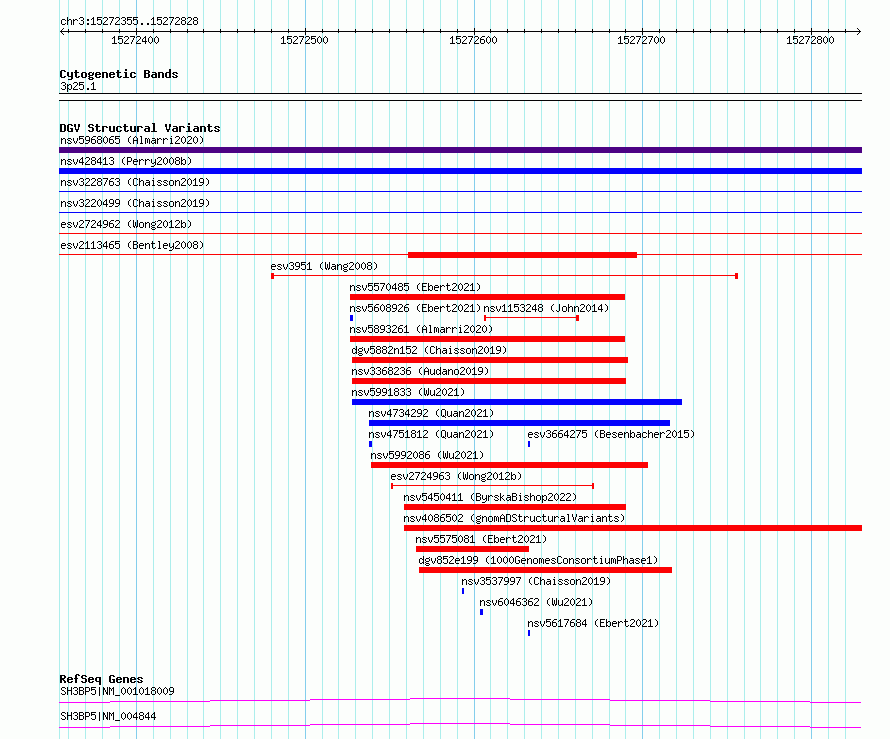Select the nsv5991833 (Wu2021) label

pos(408,392)
